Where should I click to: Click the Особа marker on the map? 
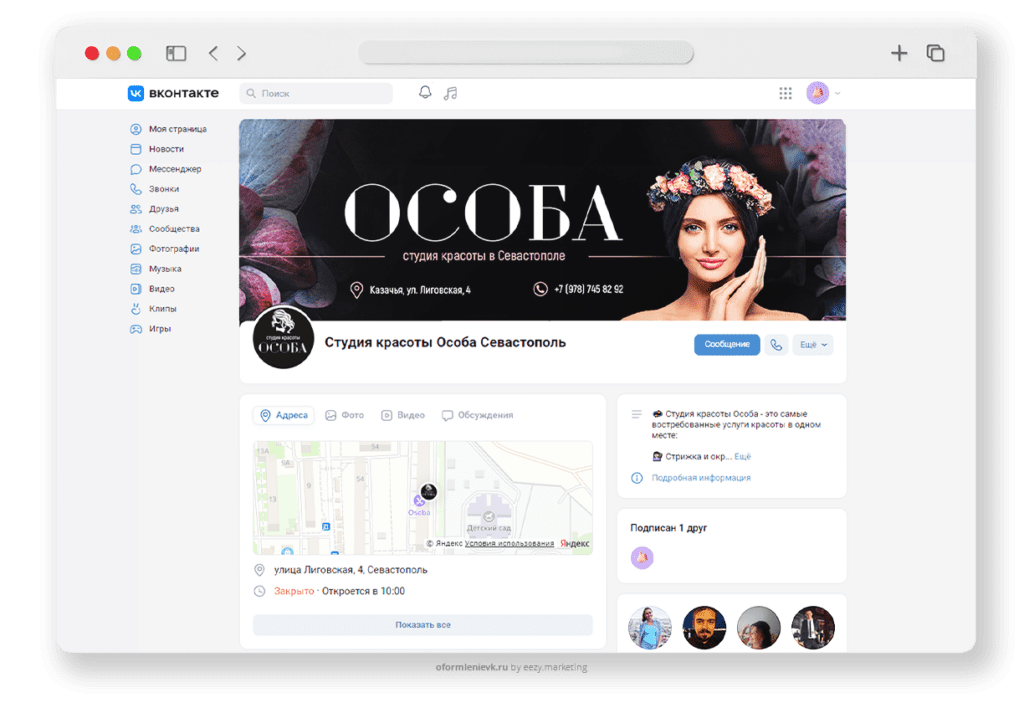click(428, 492)
